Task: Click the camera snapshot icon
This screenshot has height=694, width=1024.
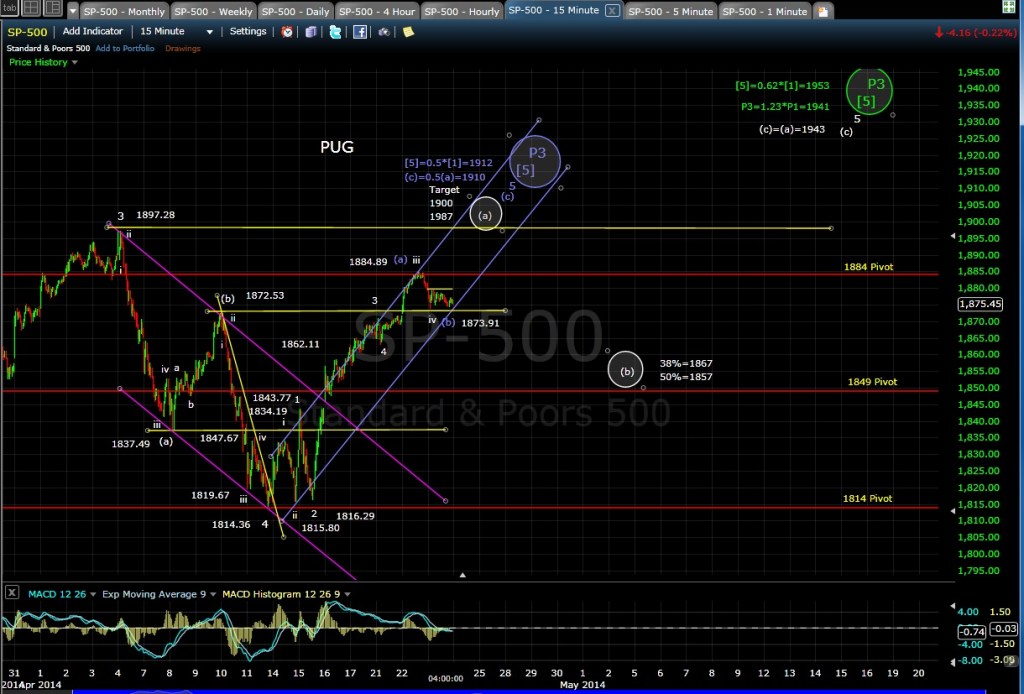Action: 384,32
